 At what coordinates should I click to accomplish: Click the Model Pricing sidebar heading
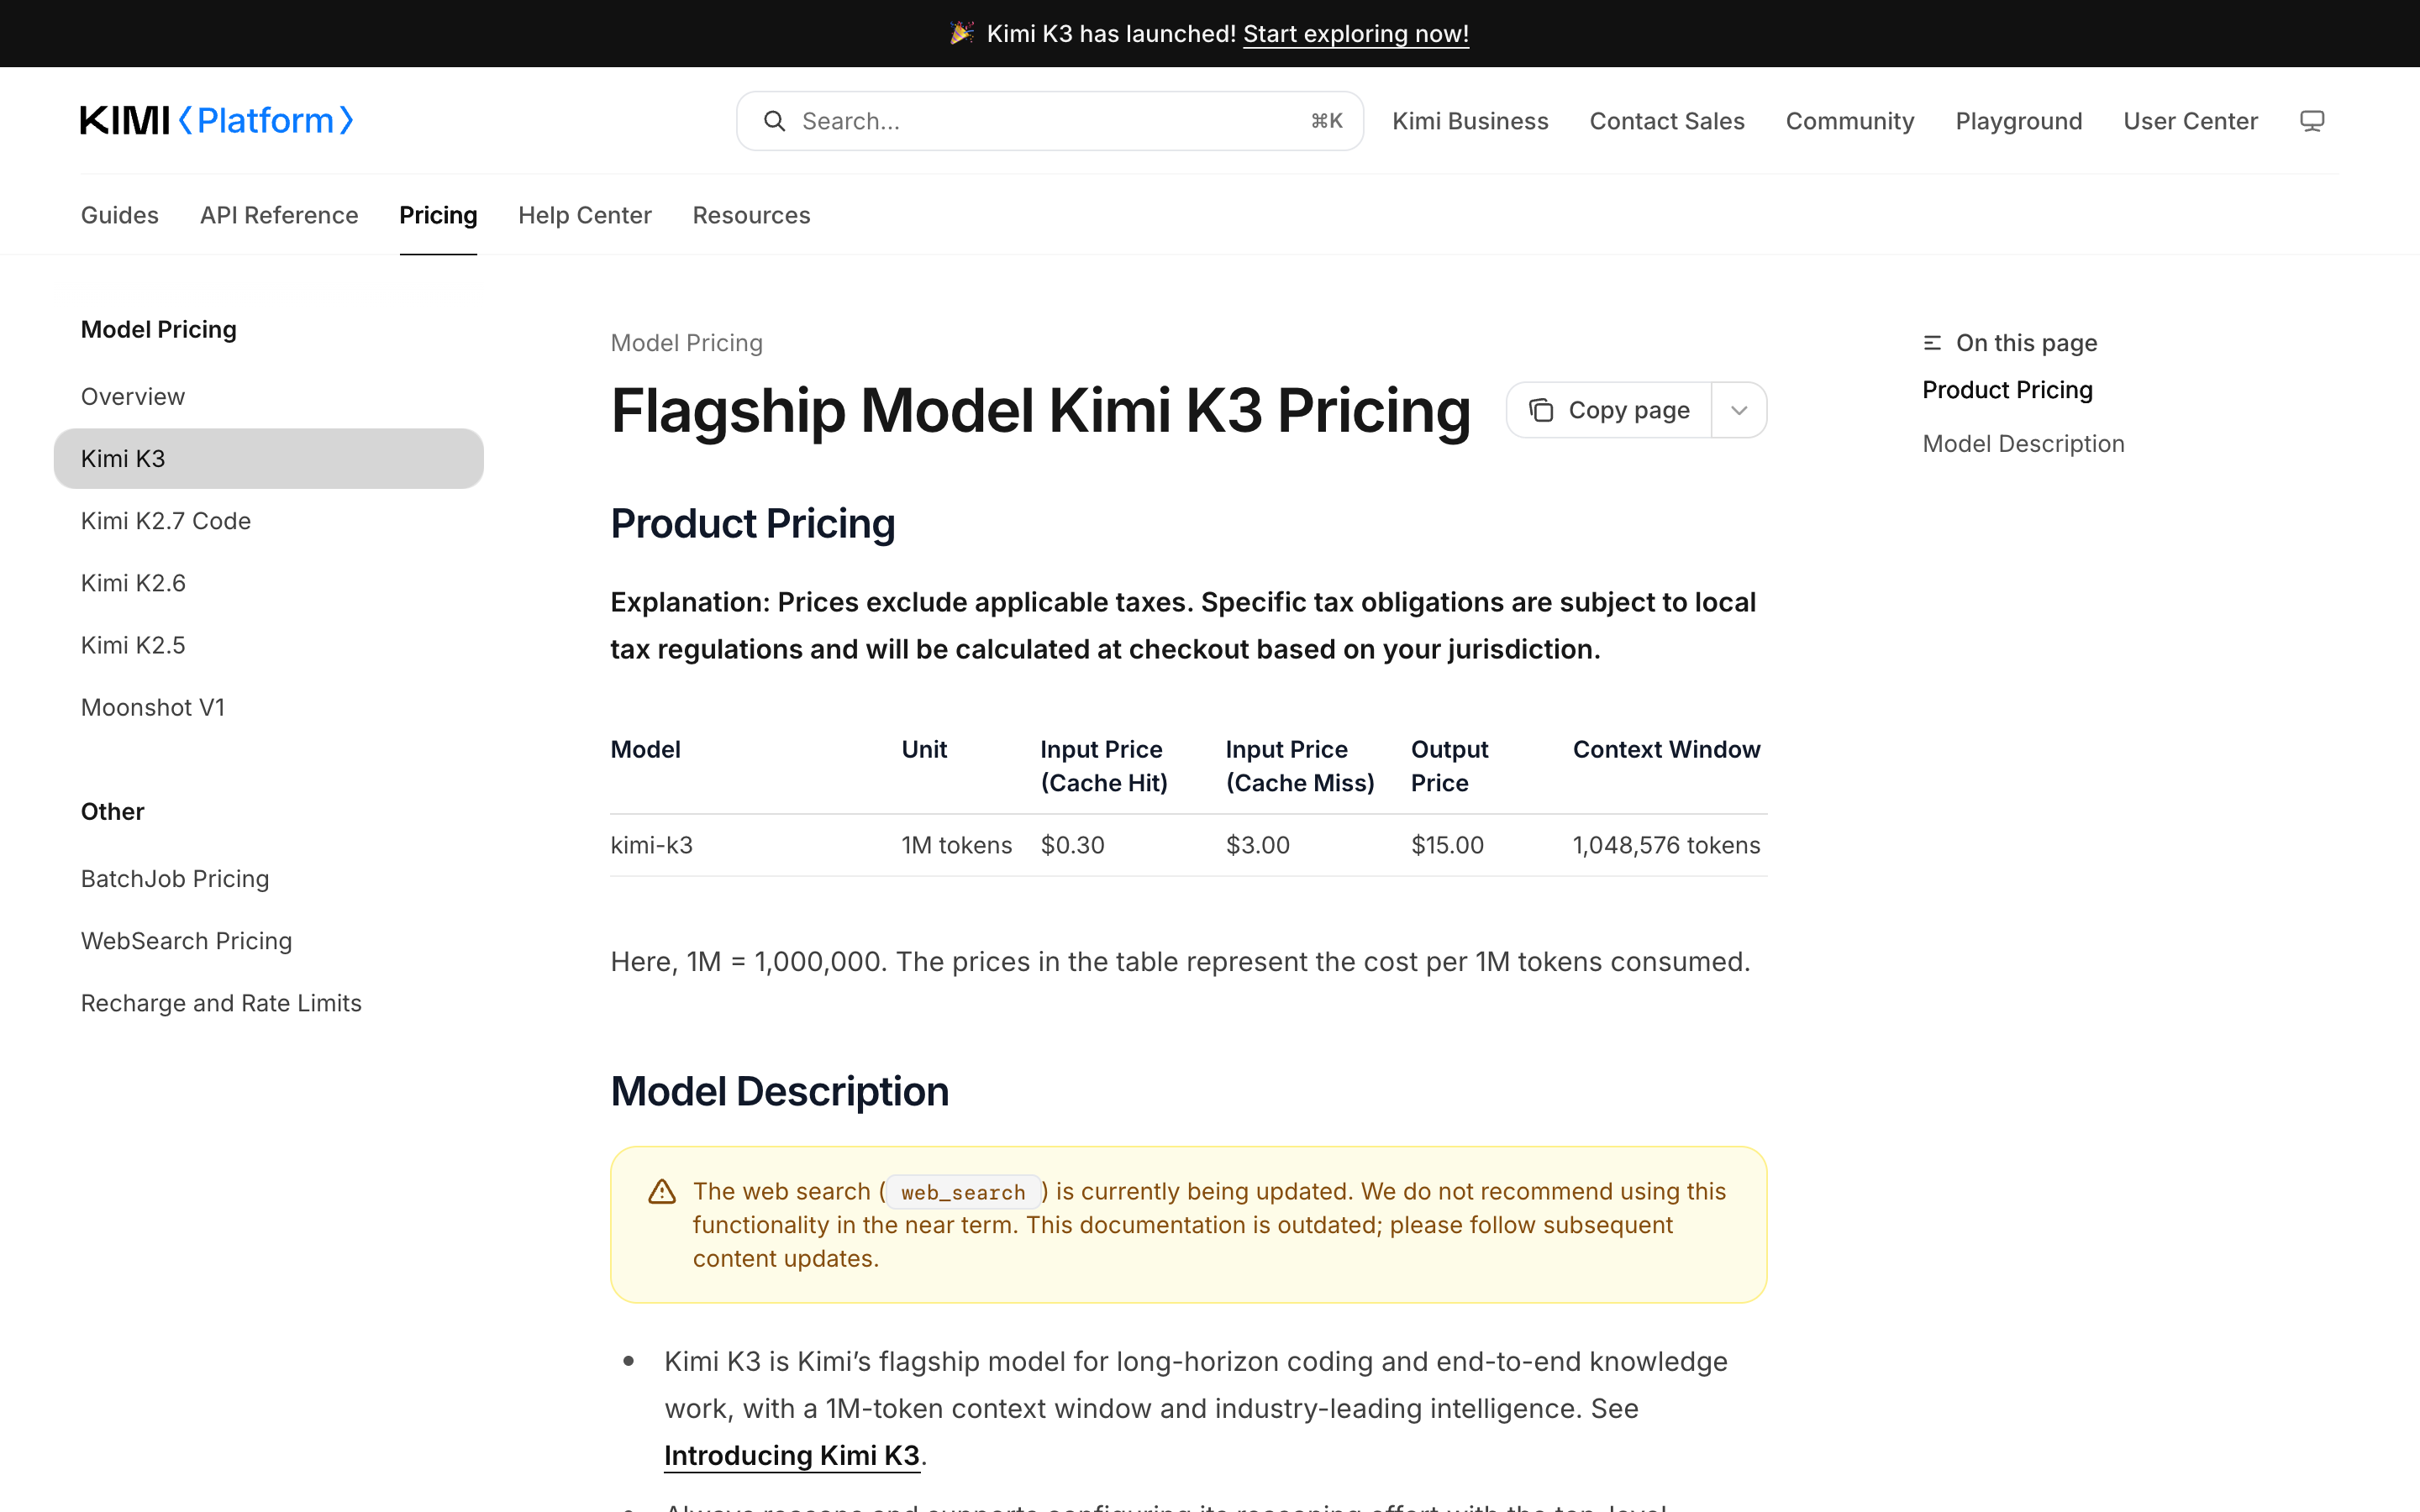(159, 329)
